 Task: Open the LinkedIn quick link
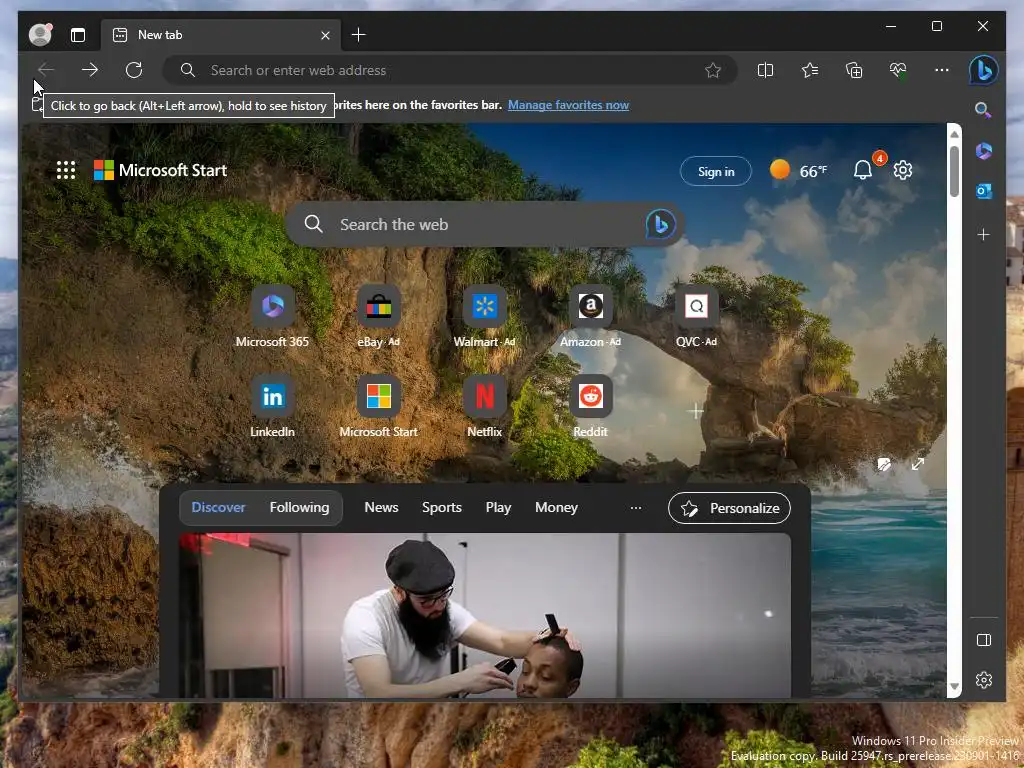(272, 408)
